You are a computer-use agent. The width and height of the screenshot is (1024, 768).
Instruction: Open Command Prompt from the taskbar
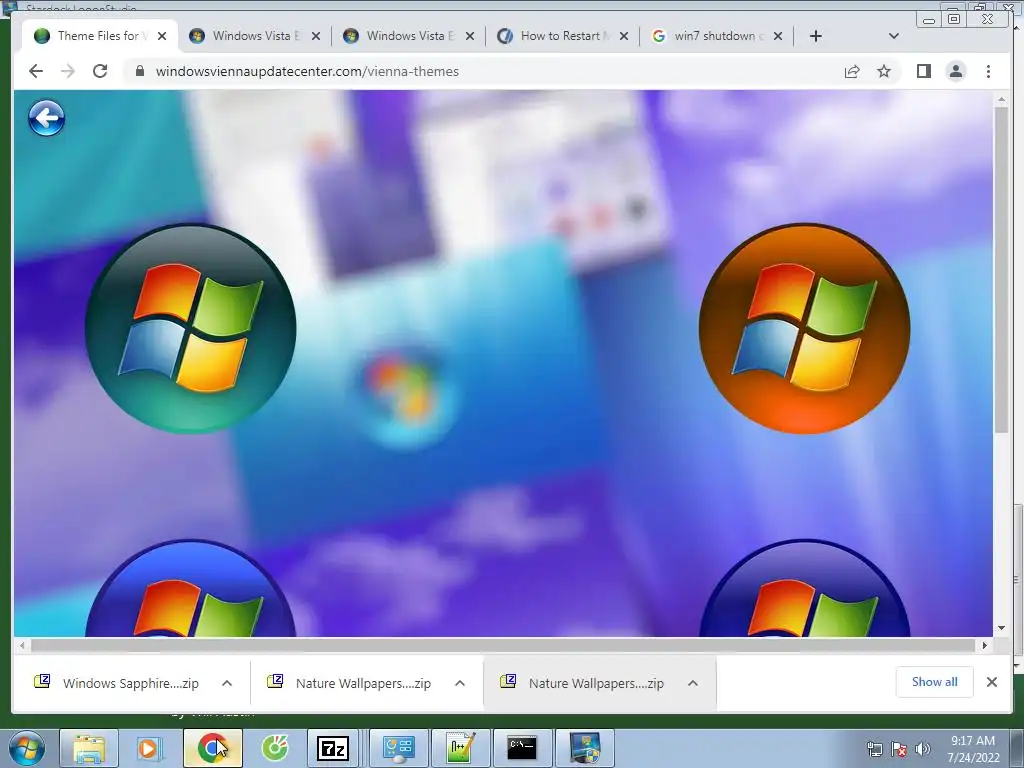click(522, 748)
